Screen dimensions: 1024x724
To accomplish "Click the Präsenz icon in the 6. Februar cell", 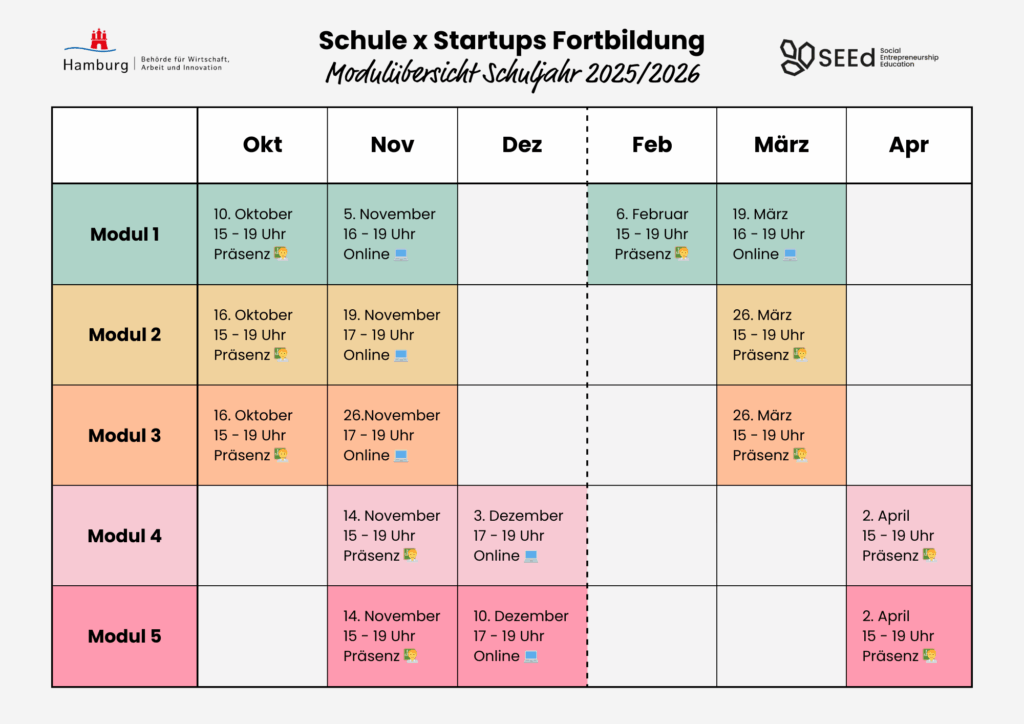I will click(682, 254).
